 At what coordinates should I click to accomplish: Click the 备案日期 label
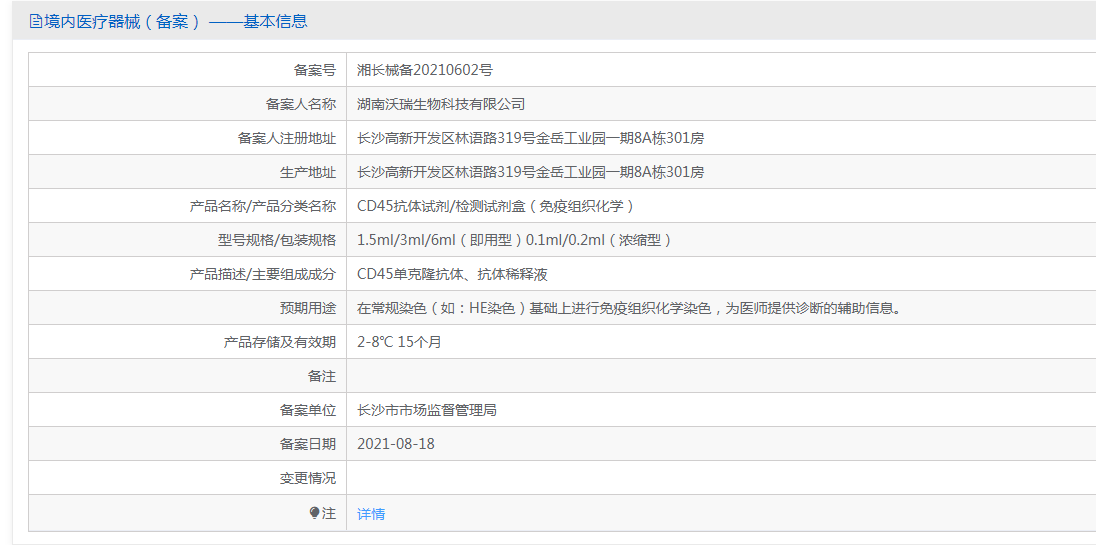pos(308,444)
